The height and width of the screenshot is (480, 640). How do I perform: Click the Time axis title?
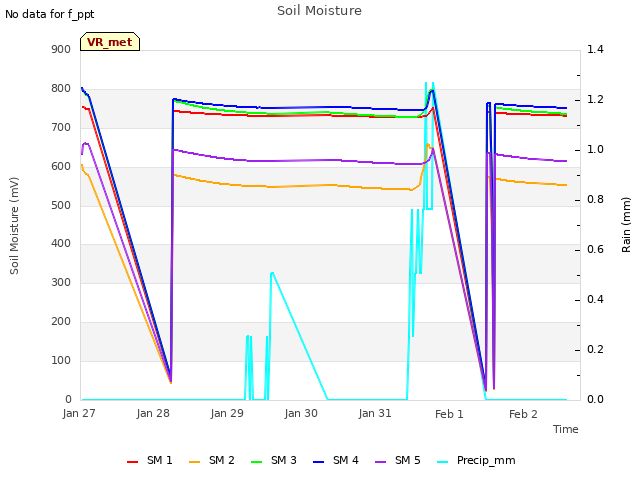tap(566, 429)
